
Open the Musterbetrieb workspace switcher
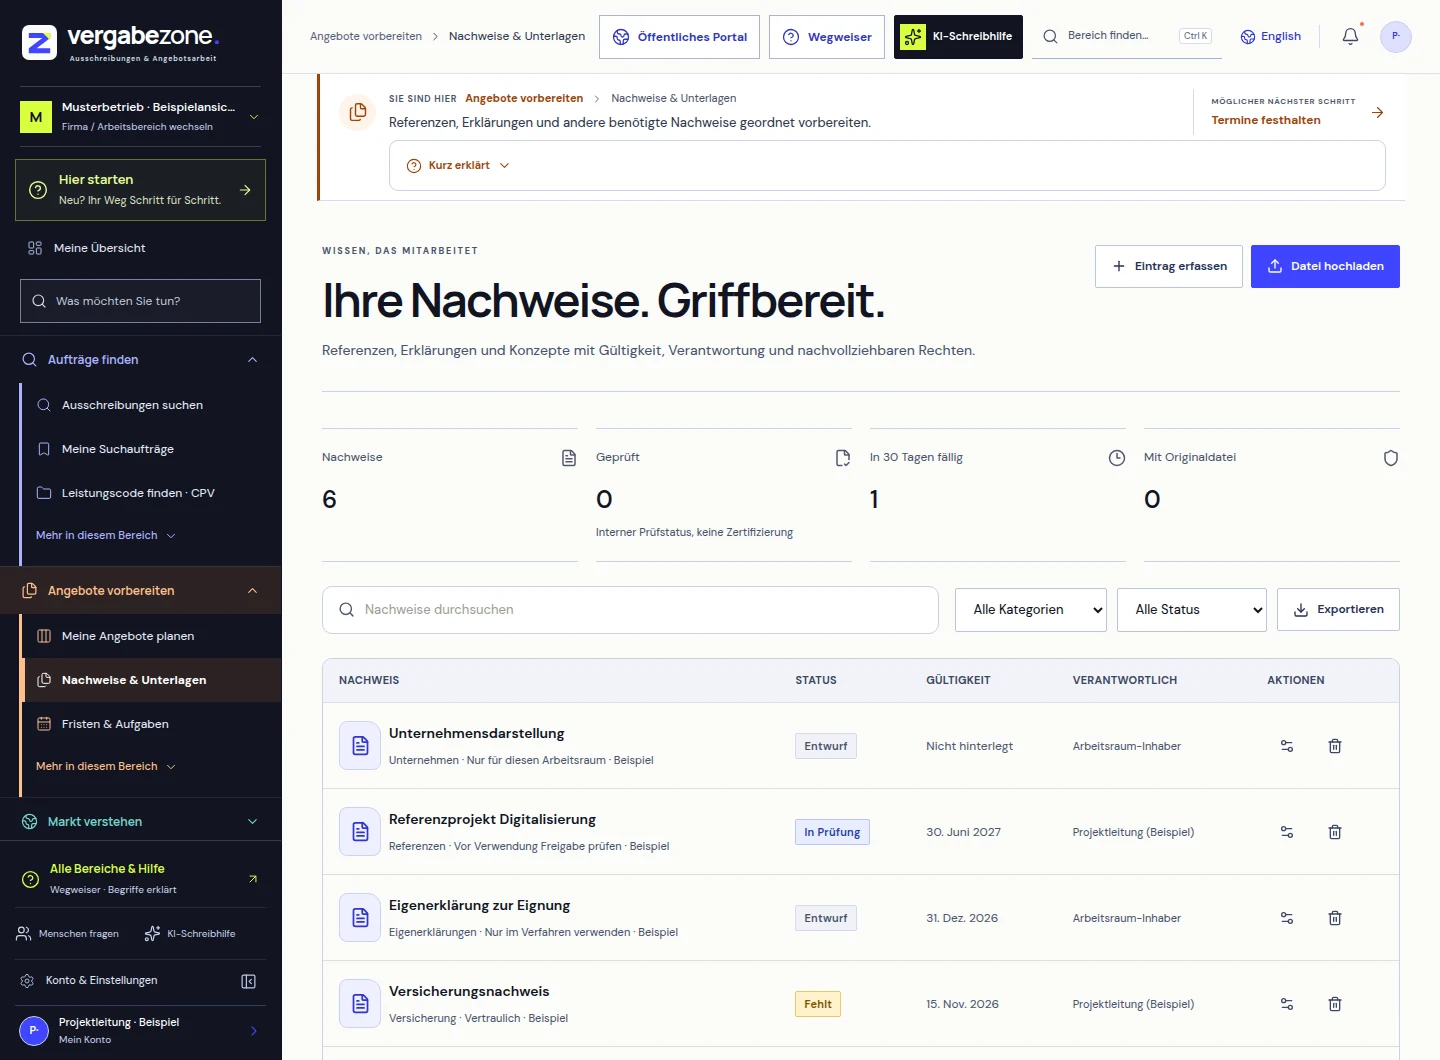[x=140, y=117]
